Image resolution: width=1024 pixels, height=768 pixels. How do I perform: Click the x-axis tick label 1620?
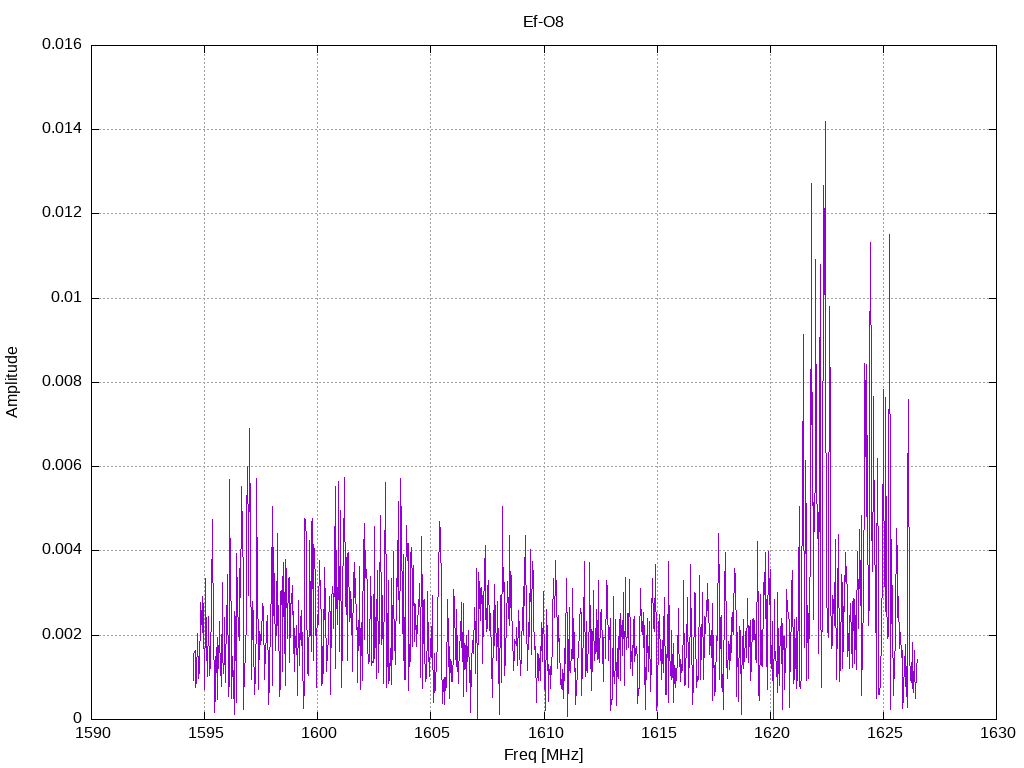[771, 733]
